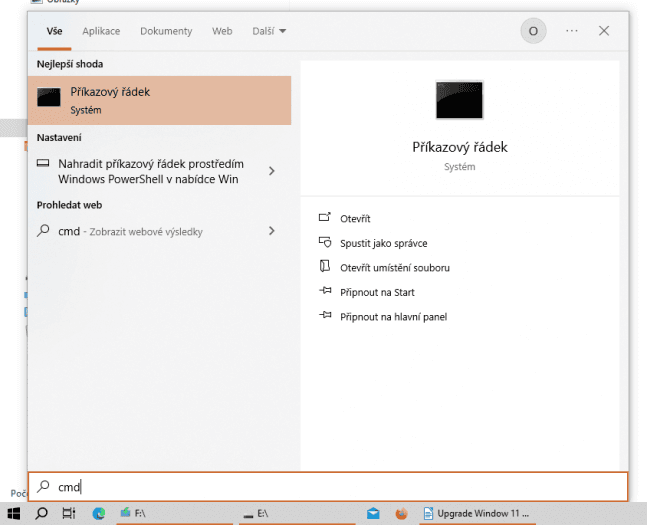Click the Command Prompt icon in best match
The width and height of the screenshot is (647, 525).
49,97
